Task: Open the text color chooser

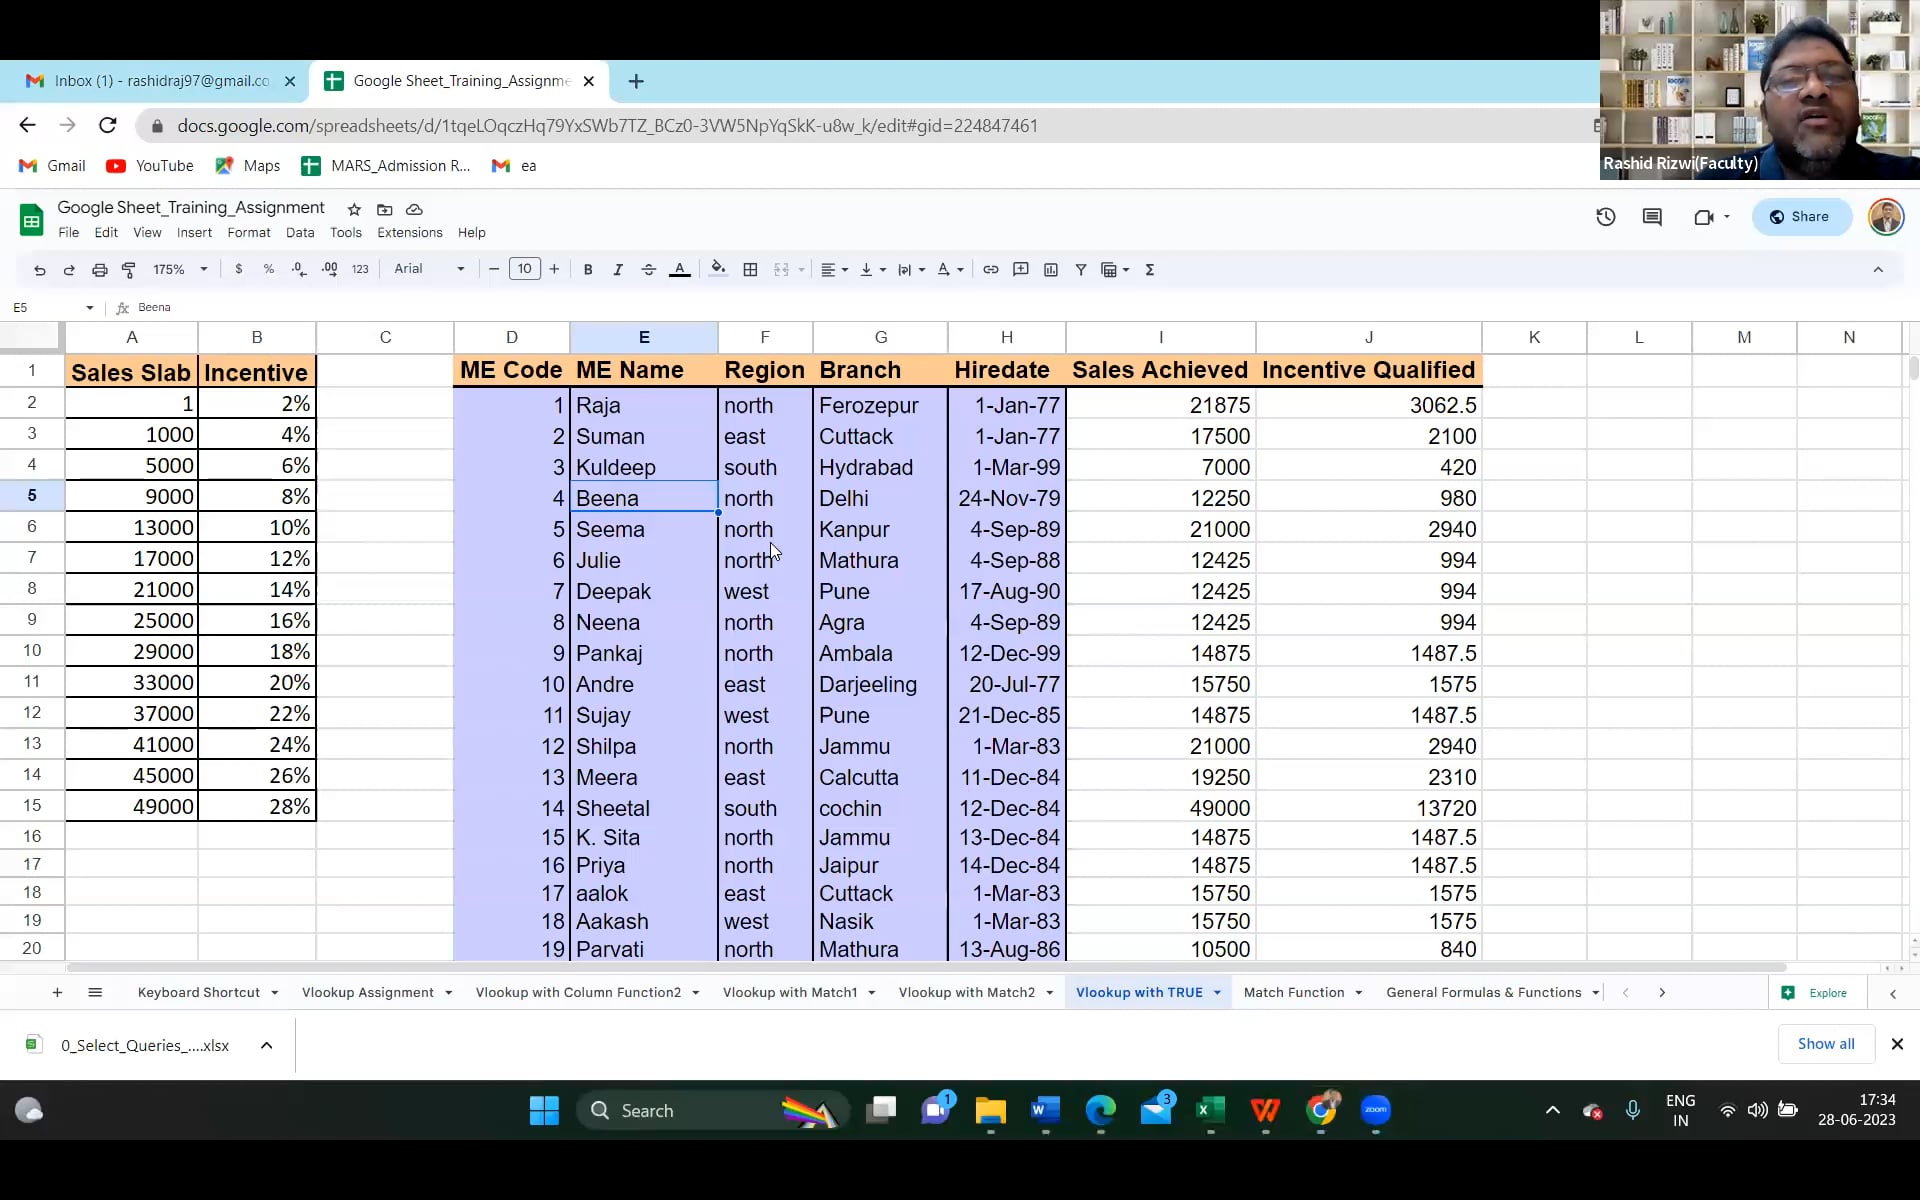Action: pyautogui.click(x=680, y=269)
